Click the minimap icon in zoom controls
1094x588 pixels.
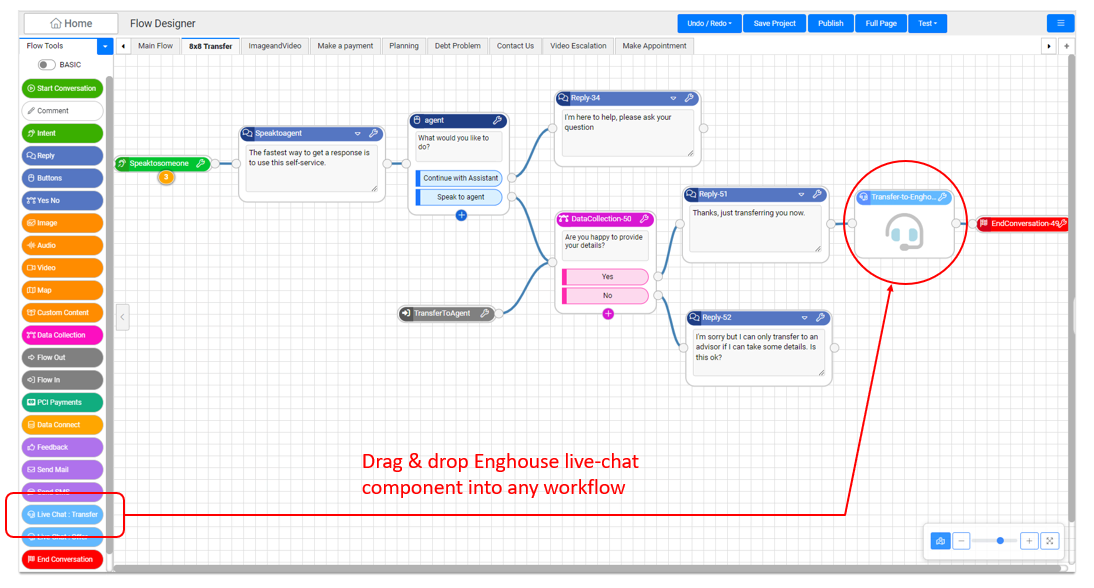coord(940,540)
